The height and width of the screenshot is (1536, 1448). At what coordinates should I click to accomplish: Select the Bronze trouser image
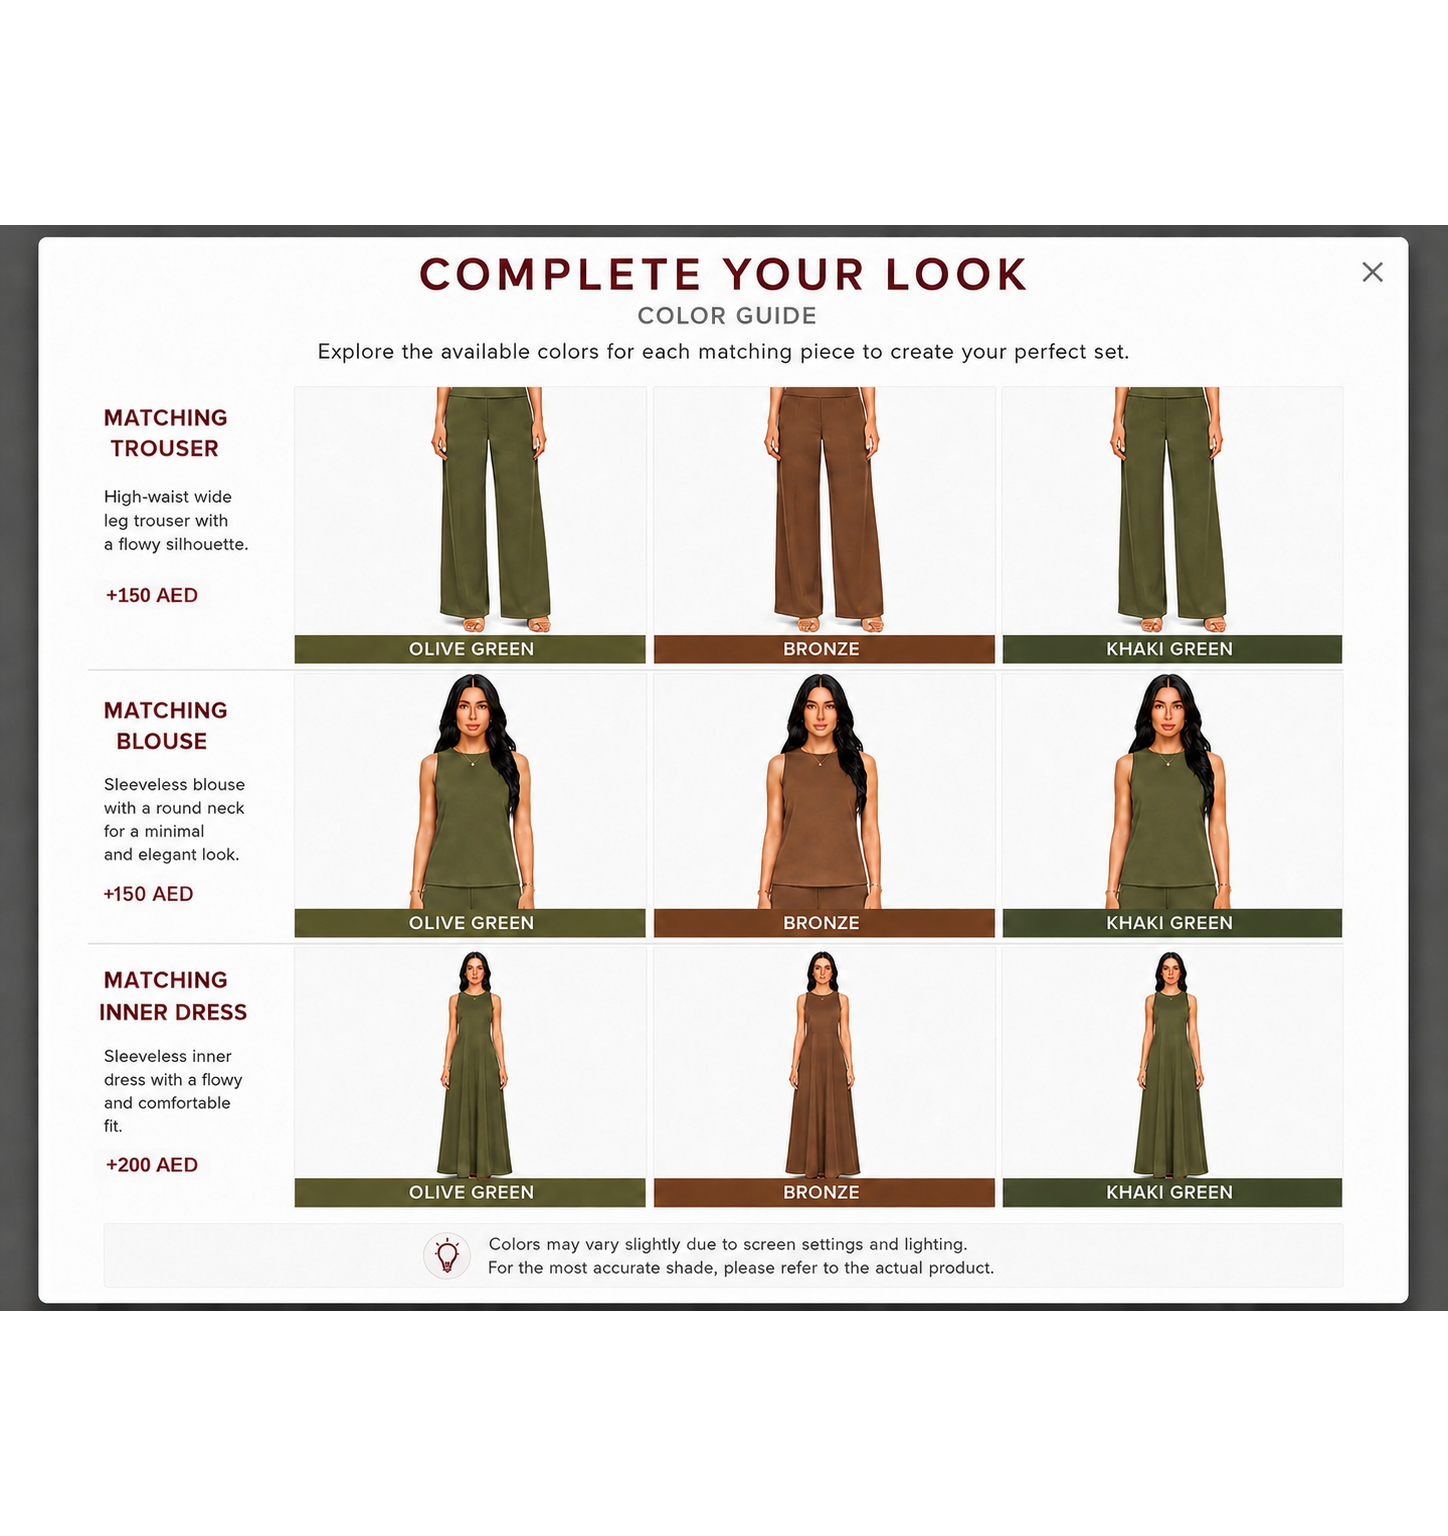tap(824, 511)
